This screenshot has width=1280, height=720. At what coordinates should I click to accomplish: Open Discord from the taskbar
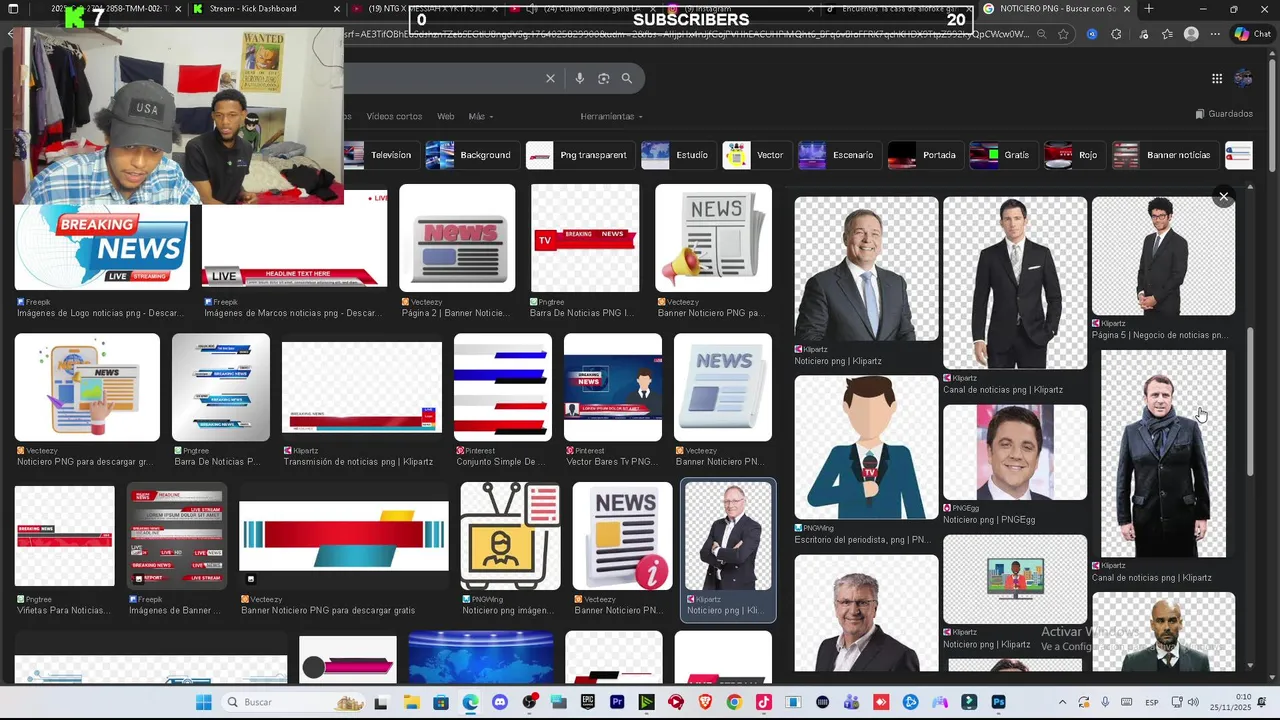500,702
